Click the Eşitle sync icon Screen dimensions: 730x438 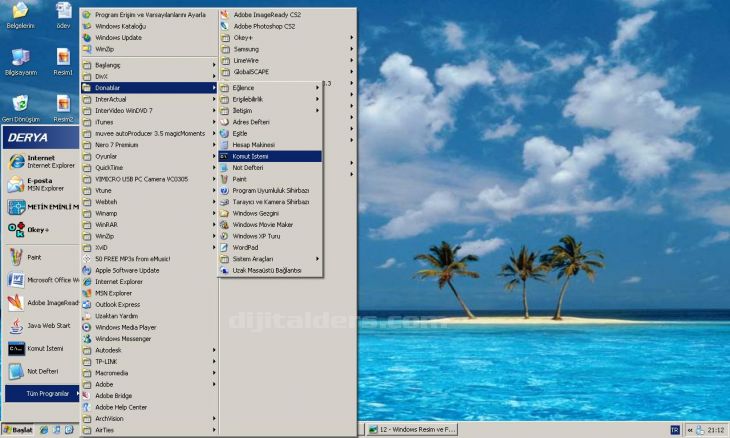click(x=224, y=134)
